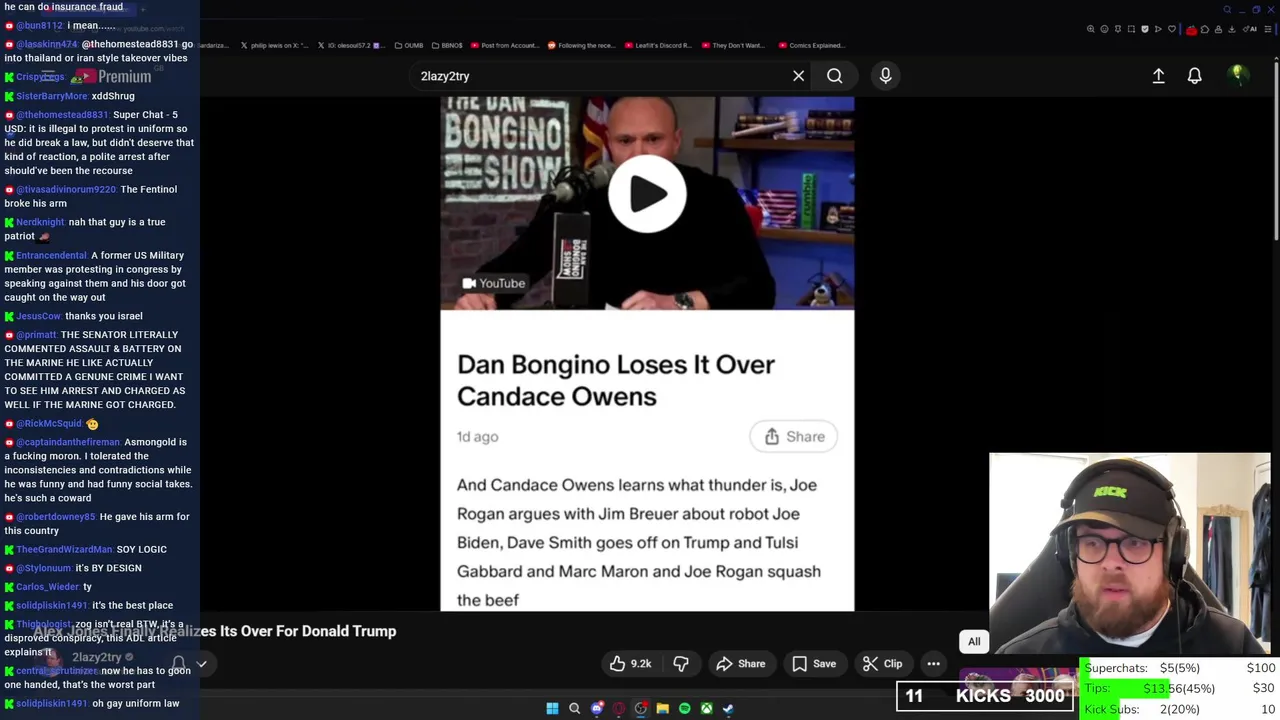Image resolution: width=1280 pixels, height=720 pixels.
Task: Save the video to a playlist
Action: (x=814, y=664)
